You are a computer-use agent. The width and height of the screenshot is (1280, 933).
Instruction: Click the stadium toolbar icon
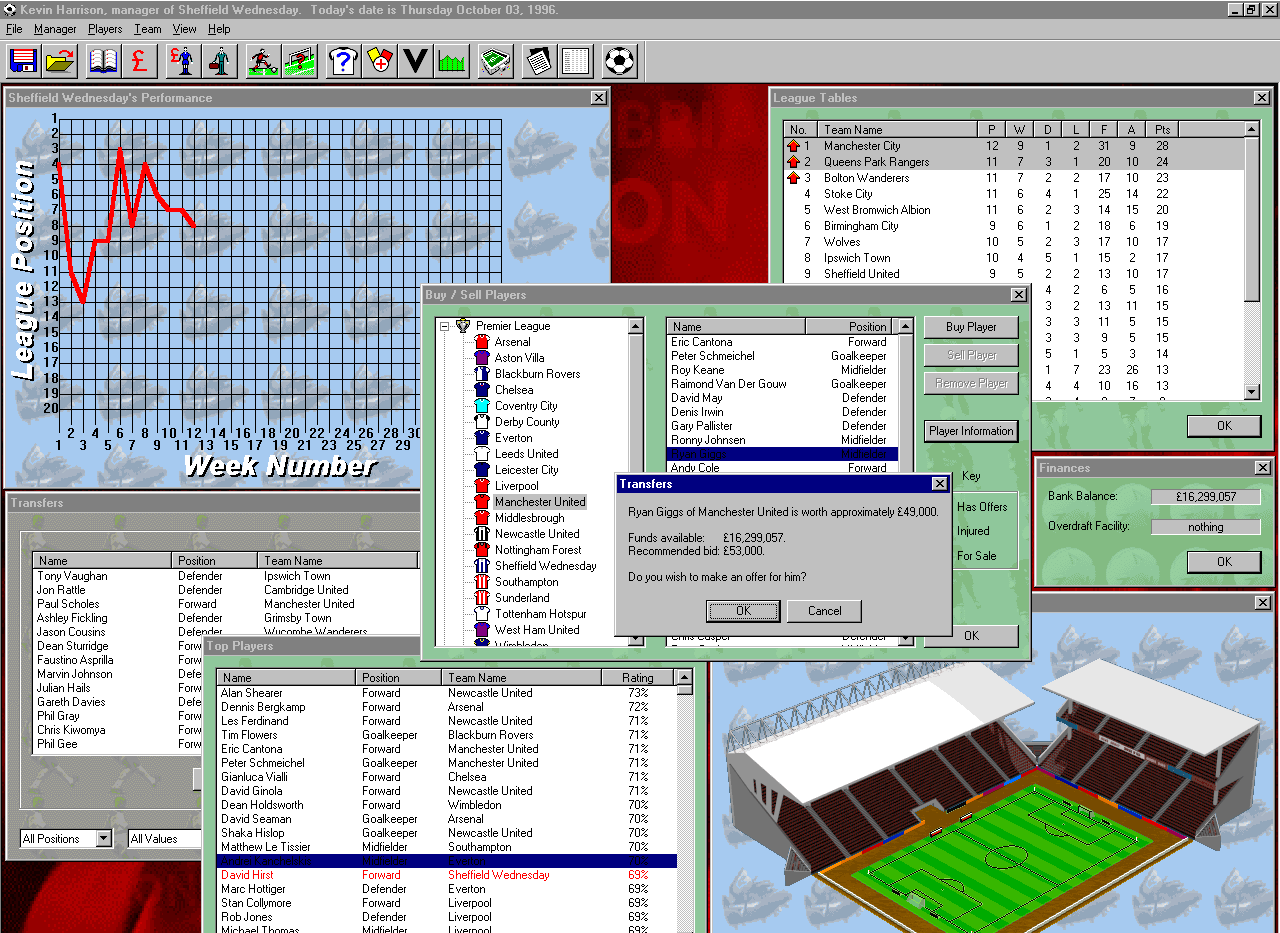pyautogui.click(x=496, y=61)
